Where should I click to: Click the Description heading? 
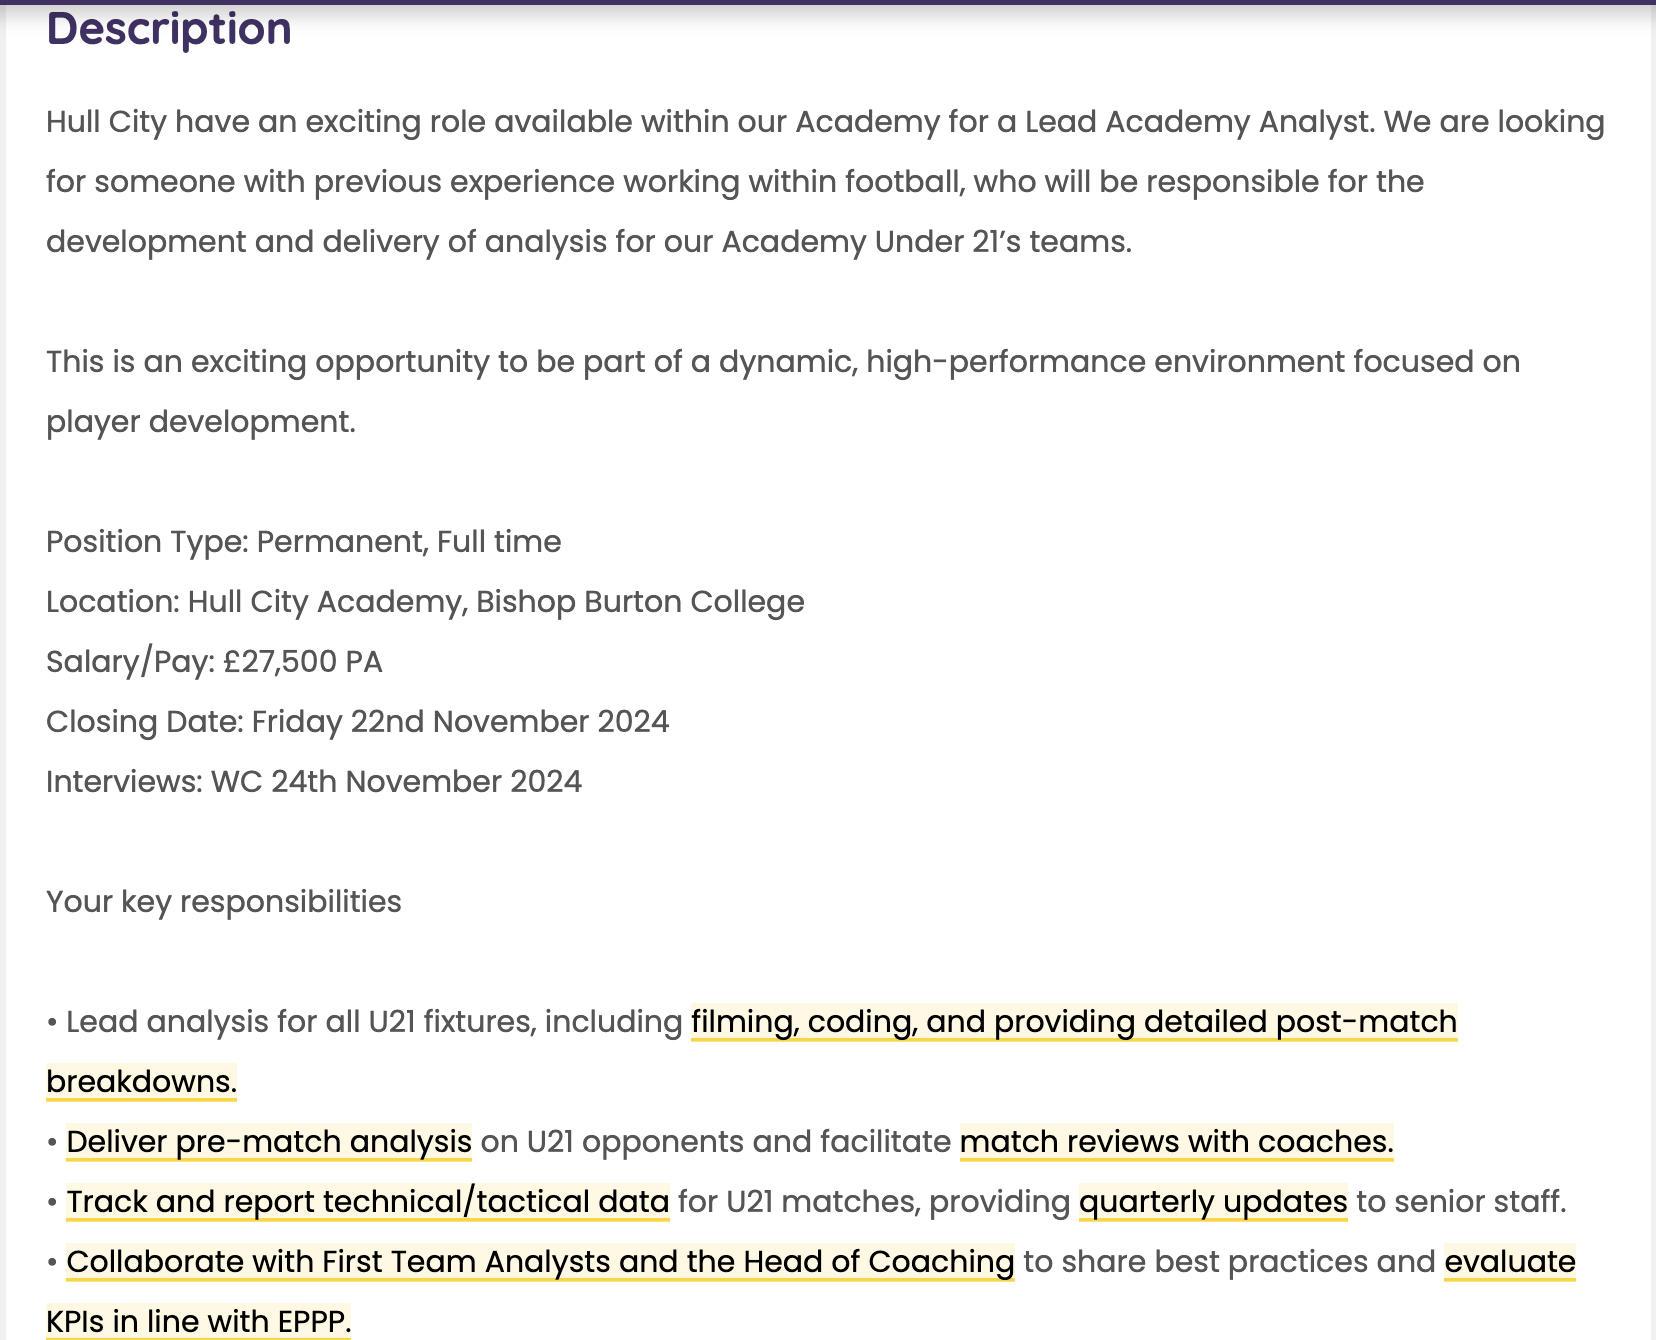[x=169, y=29]
